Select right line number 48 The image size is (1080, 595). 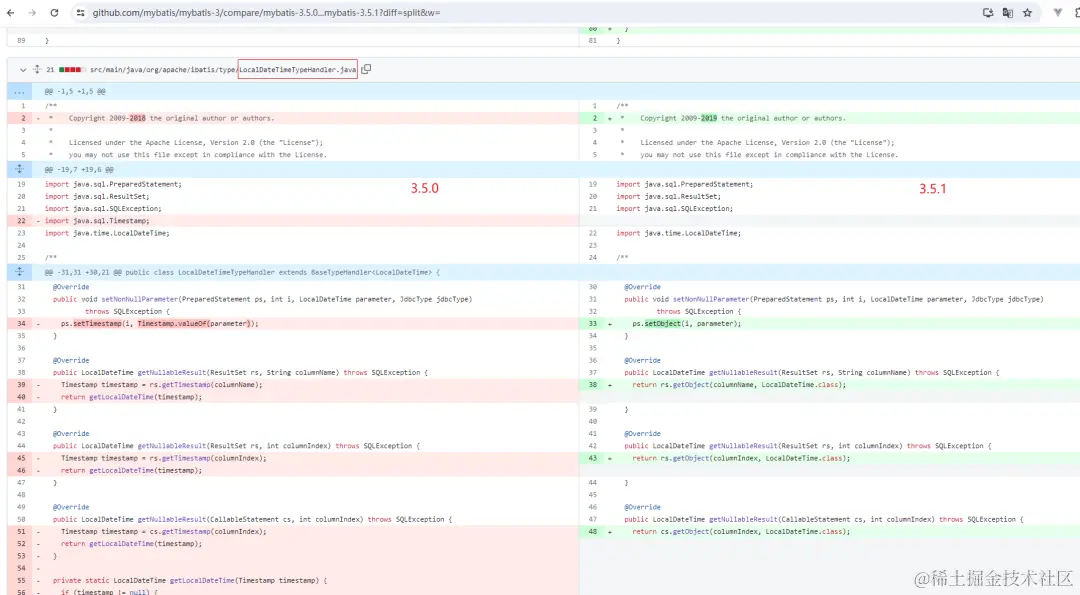pyautogui.click(x=593, y=532)
